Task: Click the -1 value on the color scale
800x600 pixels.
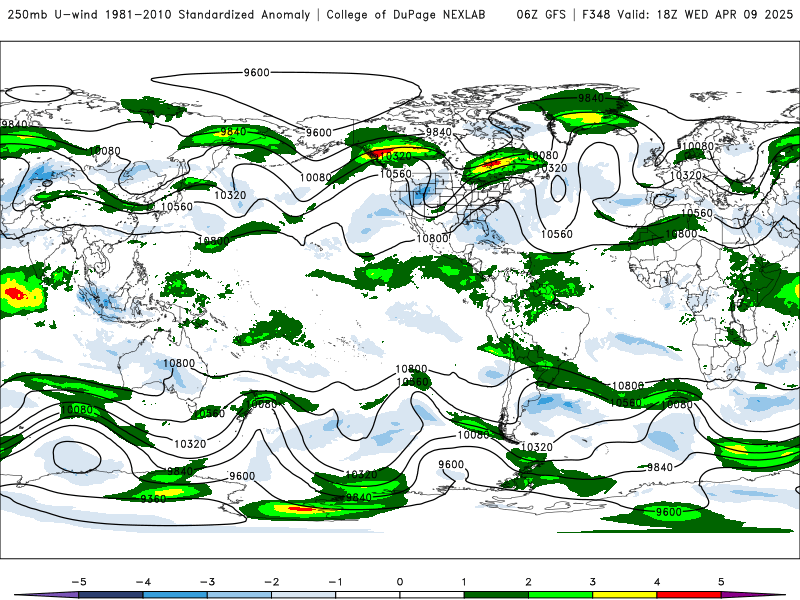Action: [335, 582]
